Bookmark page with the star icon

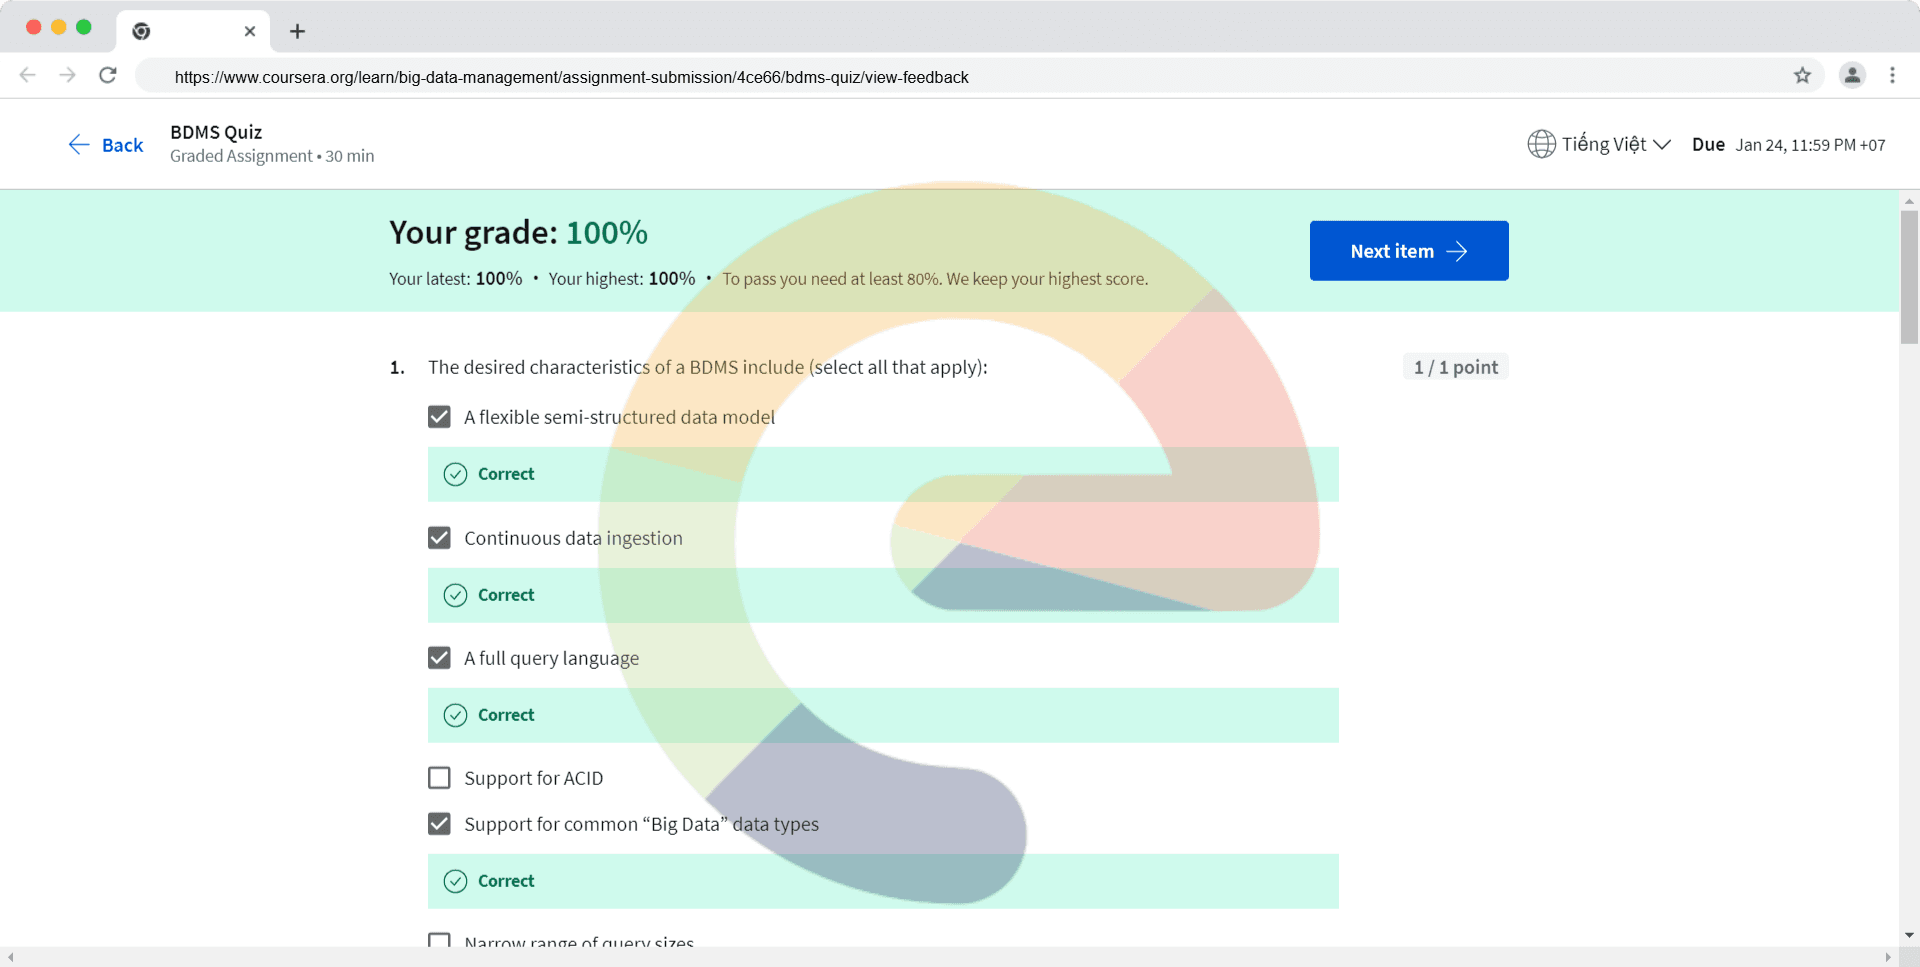click(1802, 75)
